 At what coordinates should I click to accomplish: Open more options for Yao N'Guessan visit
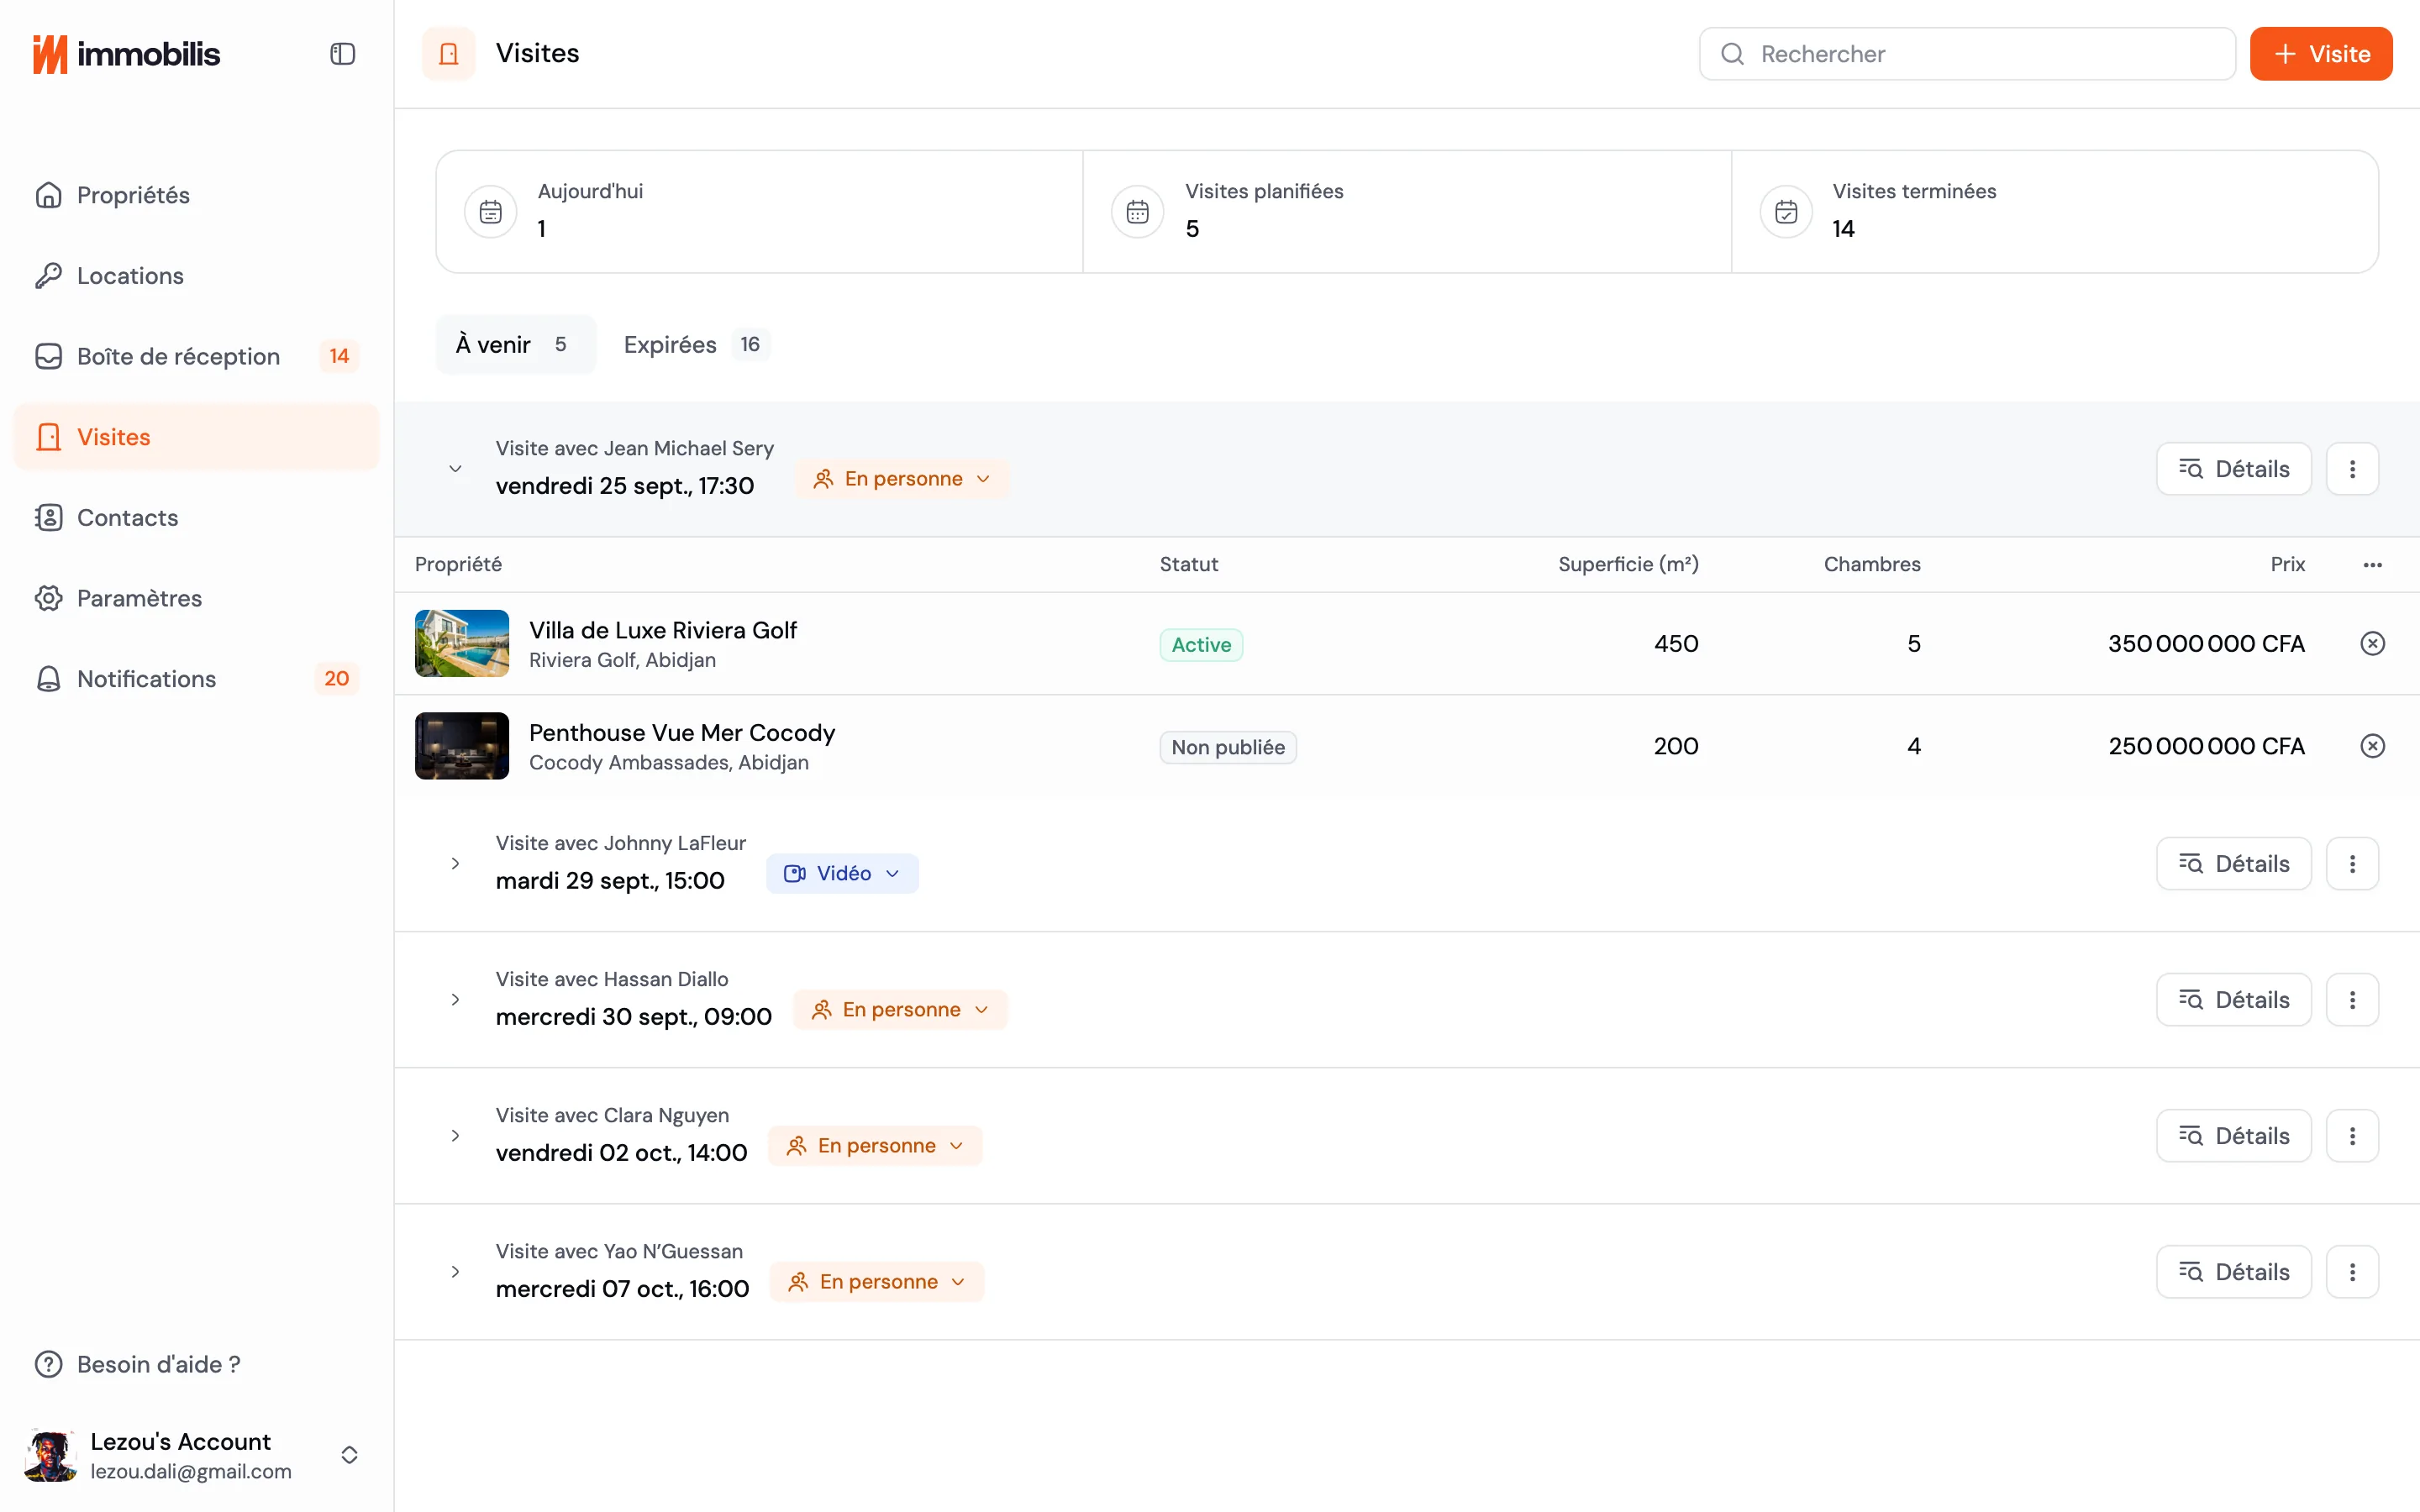(x=2352, y=1271)
